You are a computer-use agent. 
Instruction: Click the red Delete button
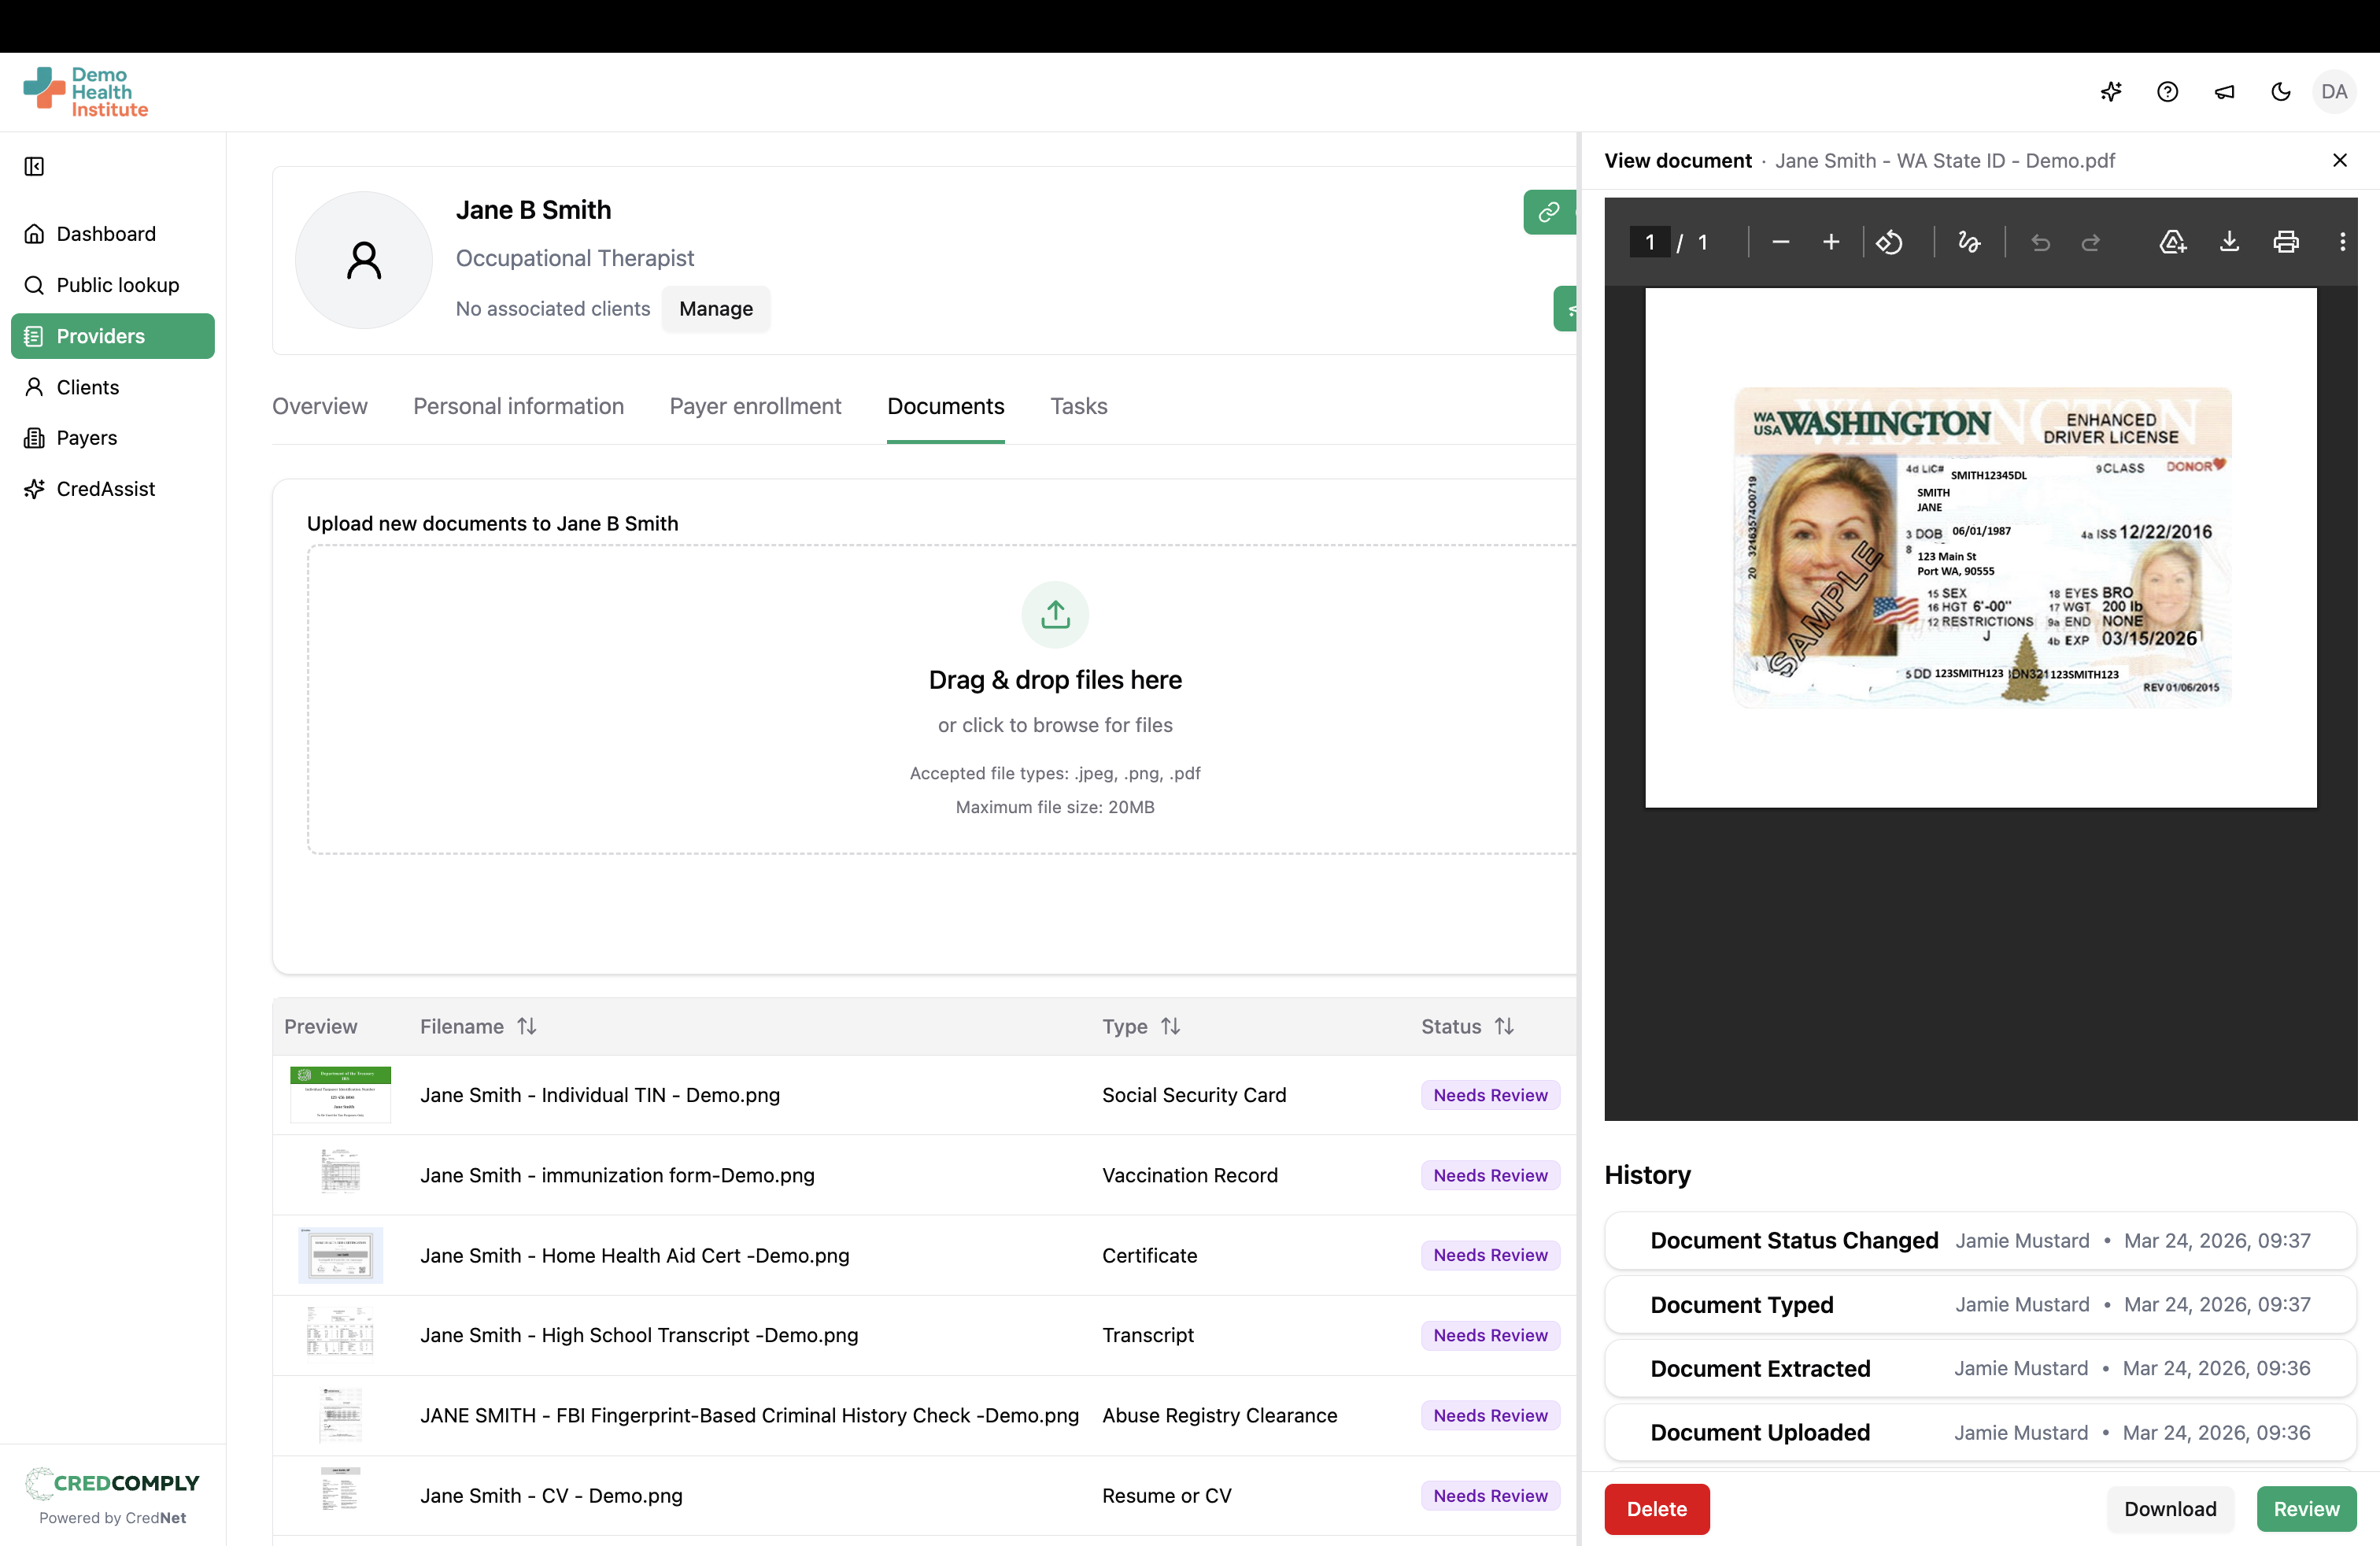(x=1656, y=1508)
